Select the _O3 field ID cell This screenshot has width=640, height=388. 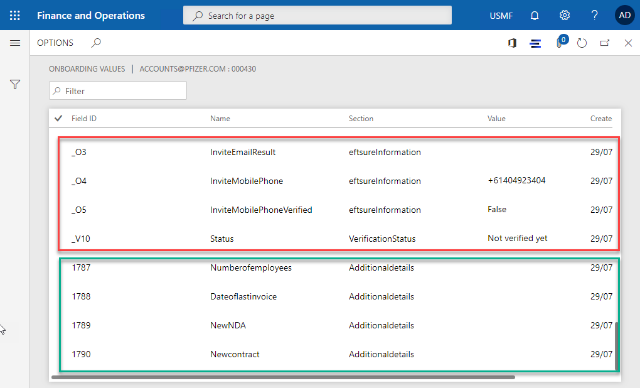[79, 152]
